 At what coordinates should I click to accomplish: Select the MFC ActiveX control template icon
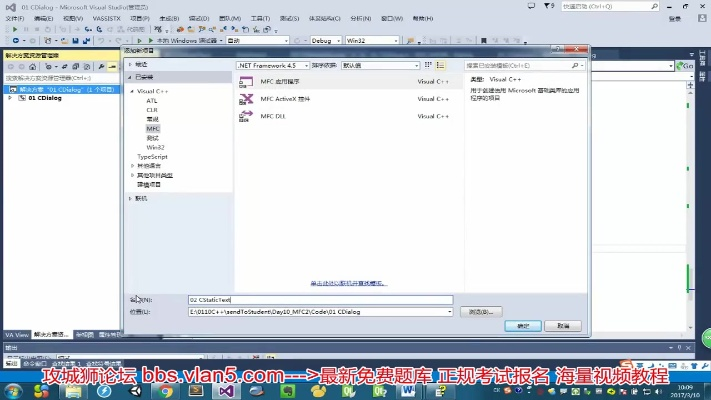click(x=246, y=99)
